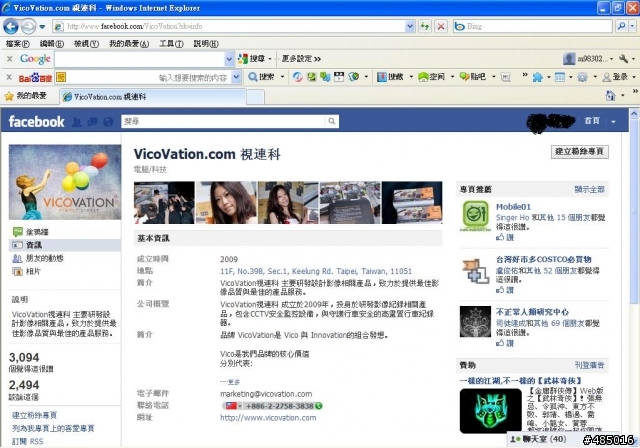Click 刊登廣告 in the 贊助 section
Image resolution: width=640 pixels, height=448 pixels.
pos(589,365)
